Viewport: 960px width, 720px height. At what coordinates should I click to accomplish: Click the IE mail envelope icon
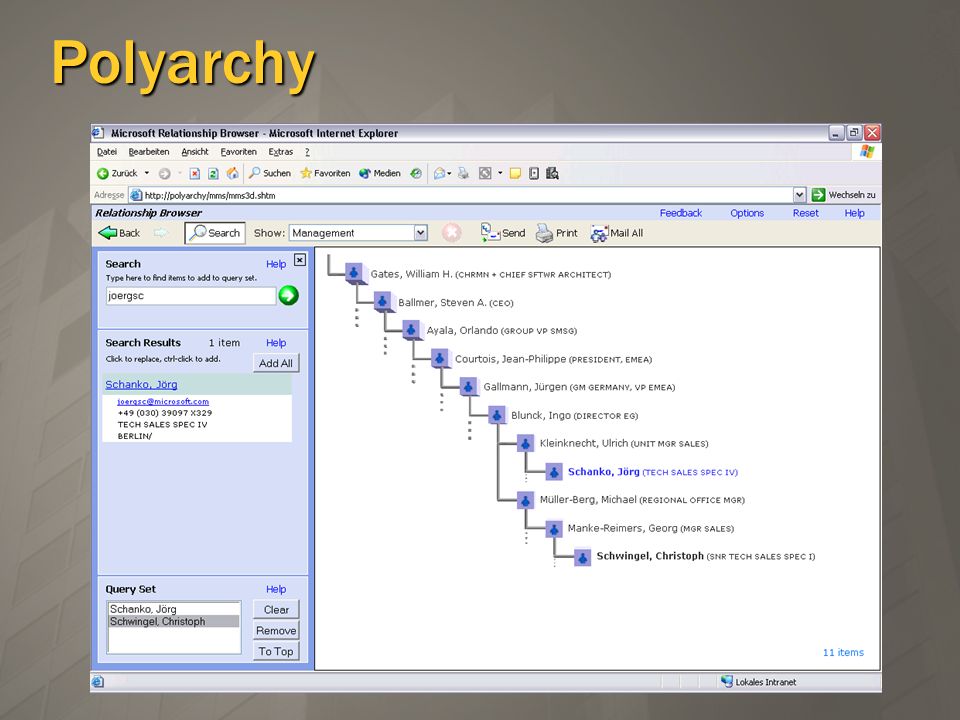pos(439,173)
